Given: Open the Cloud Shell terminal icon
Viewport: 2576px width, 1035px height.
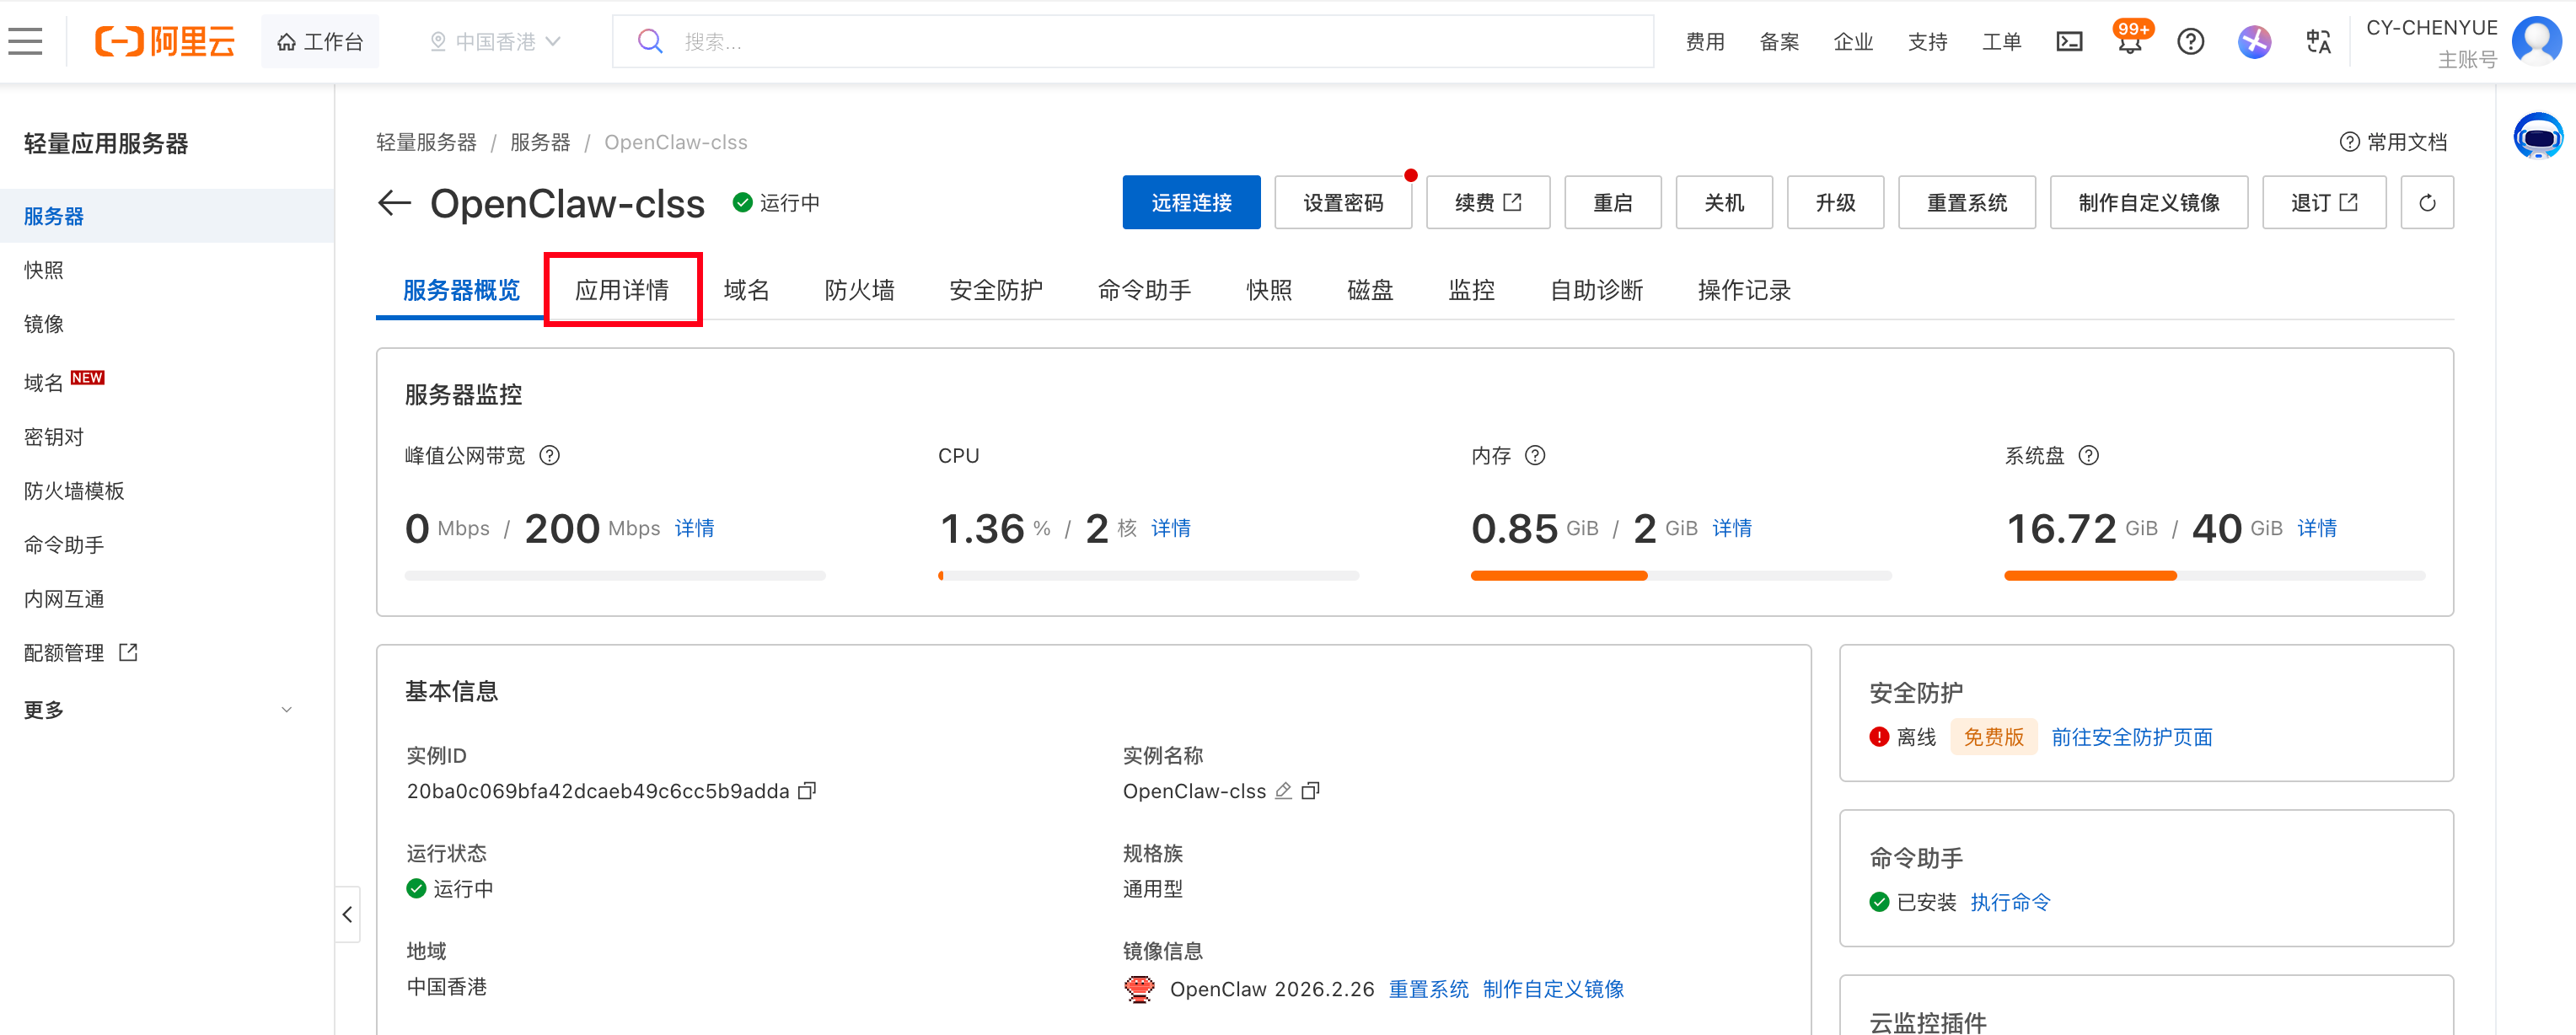Looking at the screenshot, I should [2069, 42].
